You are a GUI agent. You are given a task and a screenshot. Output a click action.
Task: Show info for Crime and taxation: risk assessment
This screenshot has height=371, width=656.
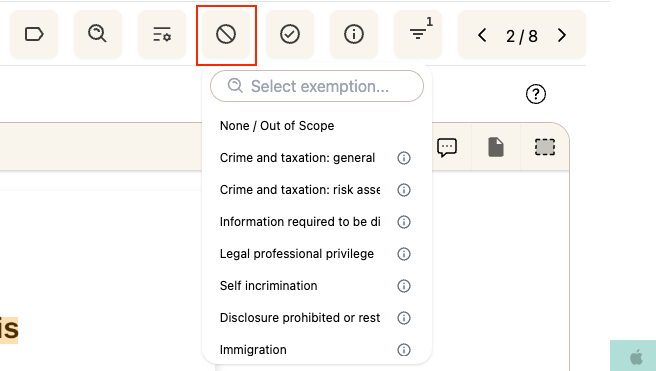tap(404, 190)
